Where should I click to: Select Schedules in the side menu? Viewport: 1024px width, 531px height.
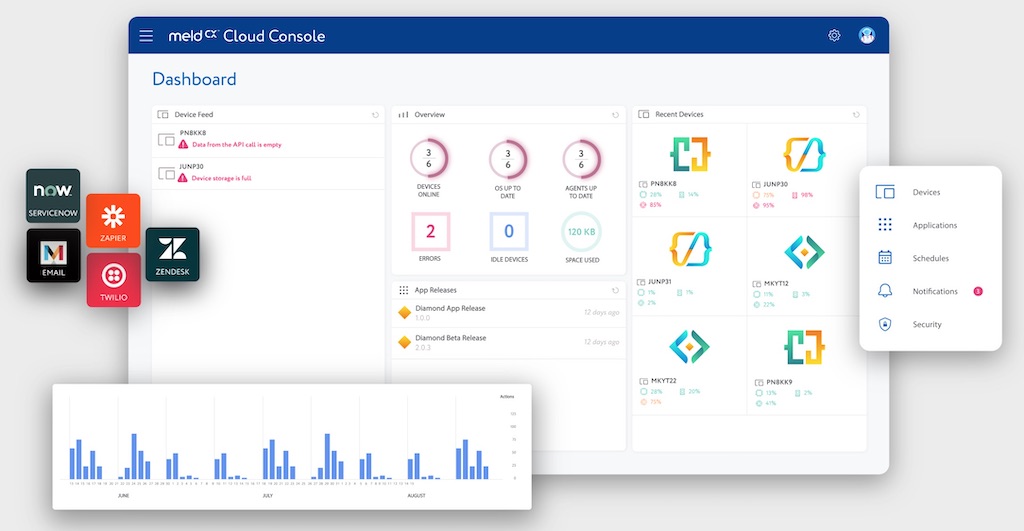pyautogui.click(x=930, y=258)
